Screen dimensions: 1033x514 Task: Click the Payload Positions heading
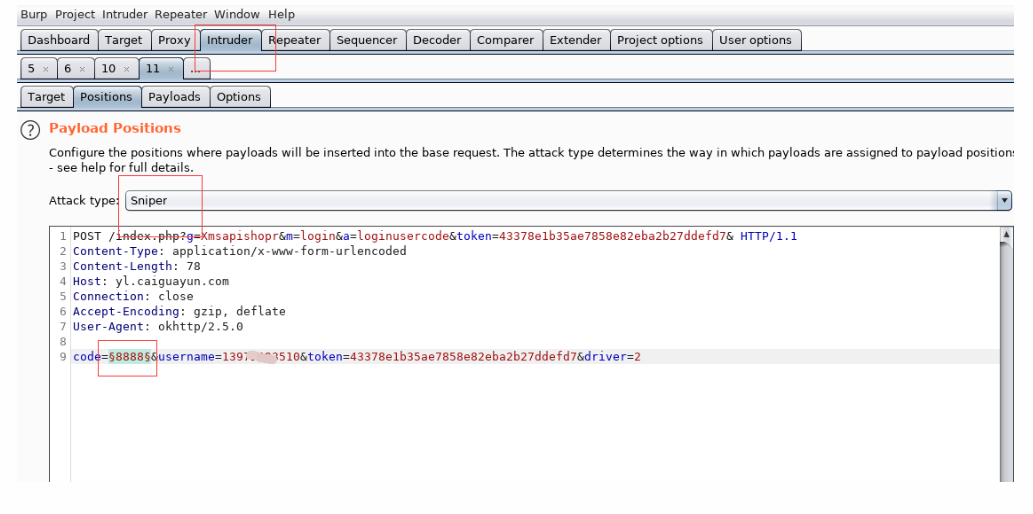tap(115, 128)
